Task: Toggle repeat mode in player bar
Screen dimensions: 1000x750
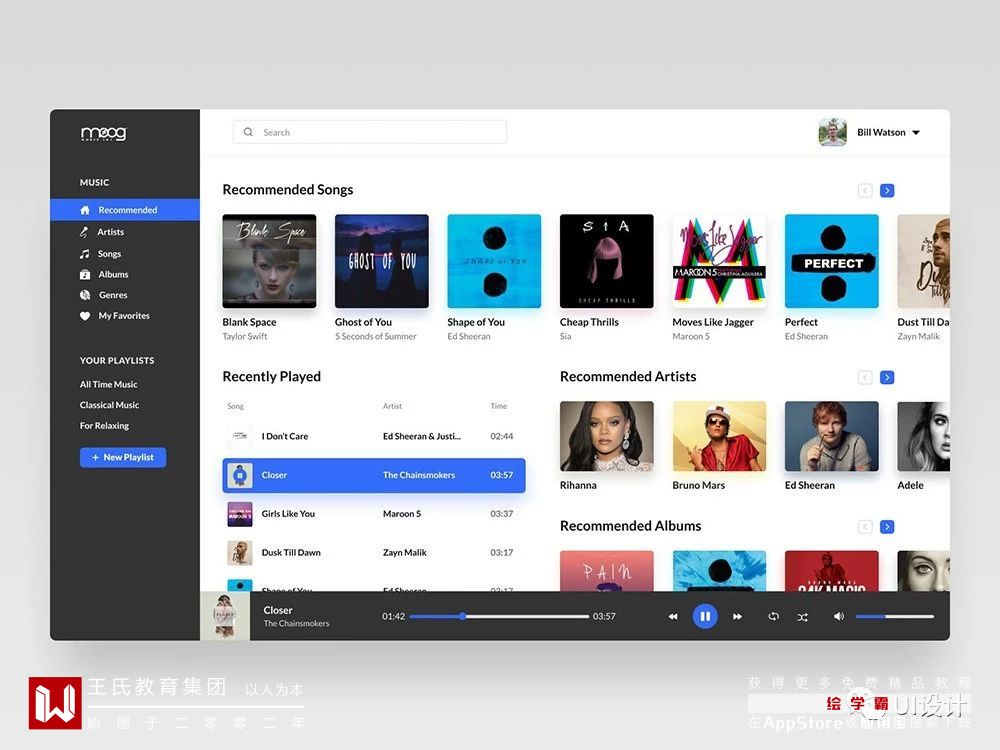Action: (x=774, y=617)
